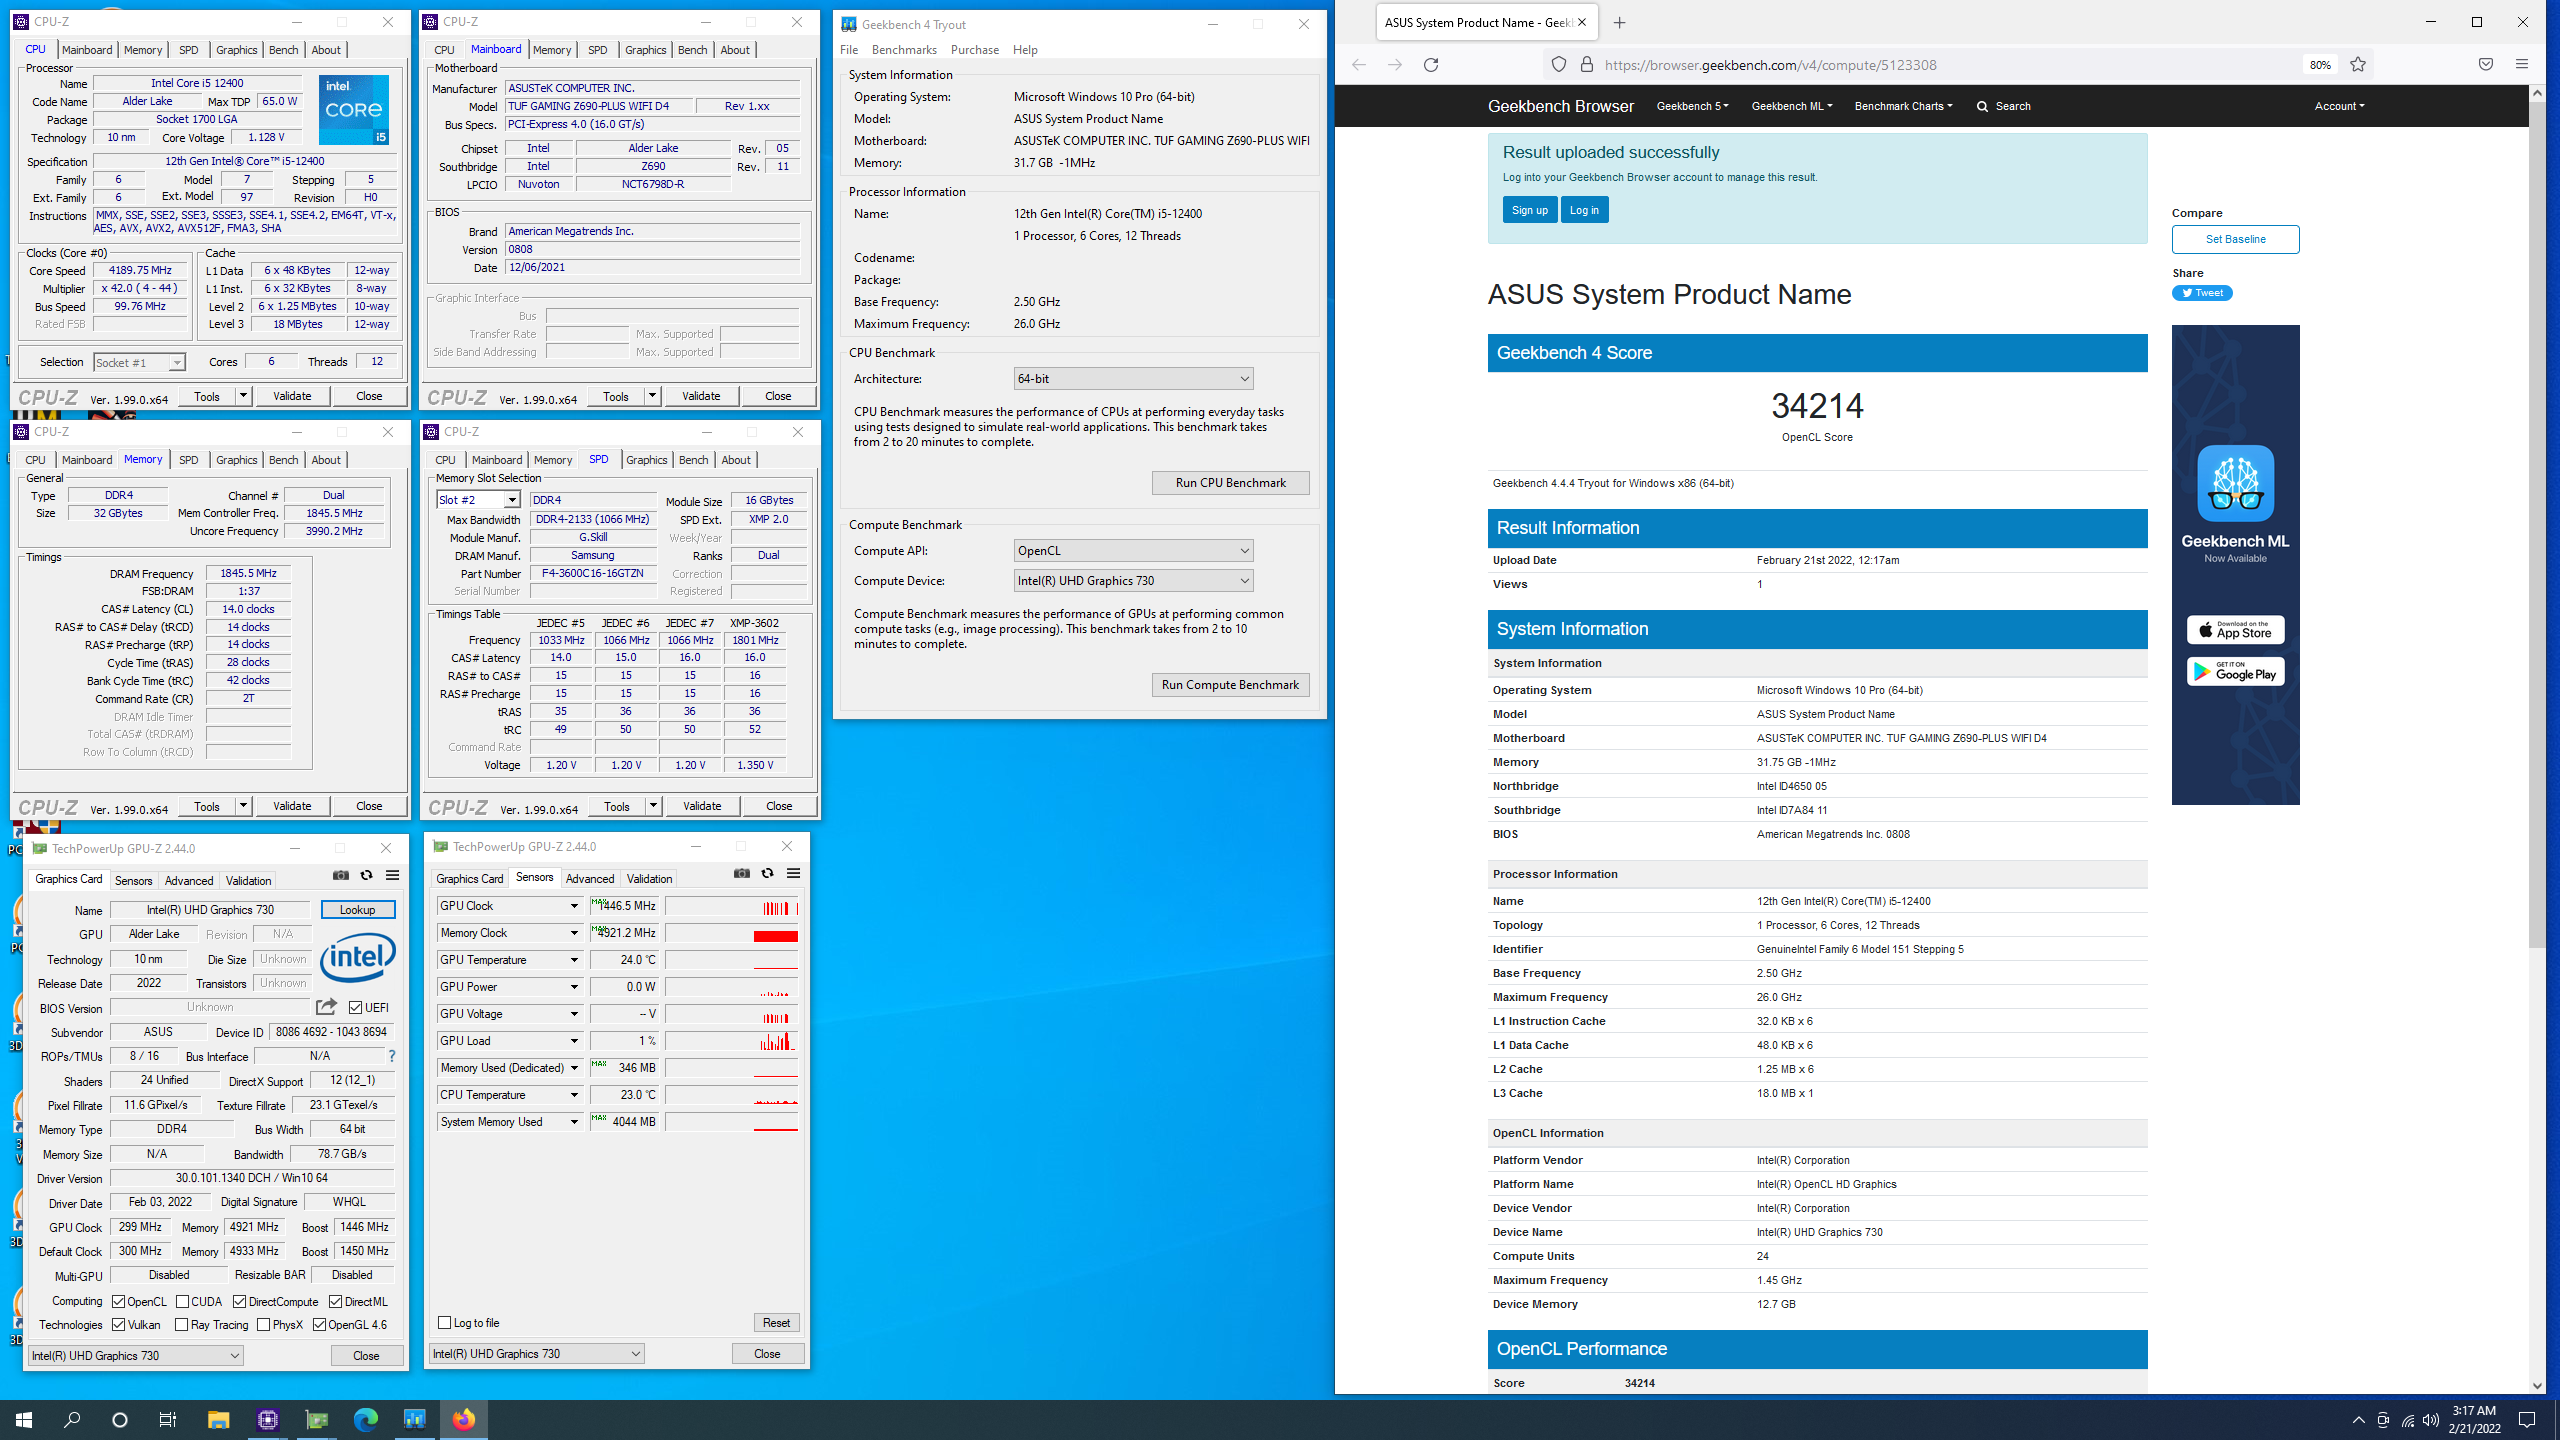Image resolution: width=2560 pixels, height=1440 pixels.
Task: Switch to Firefox in the taskbar
Action: click(x=464, y=1420)
